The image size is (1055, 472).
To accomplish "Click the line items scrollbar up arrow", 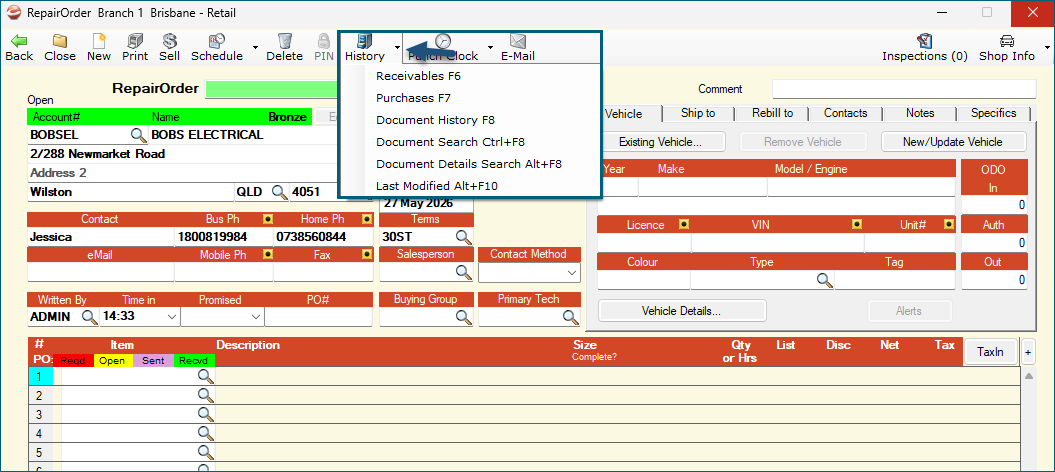I will coord(1029,377).
